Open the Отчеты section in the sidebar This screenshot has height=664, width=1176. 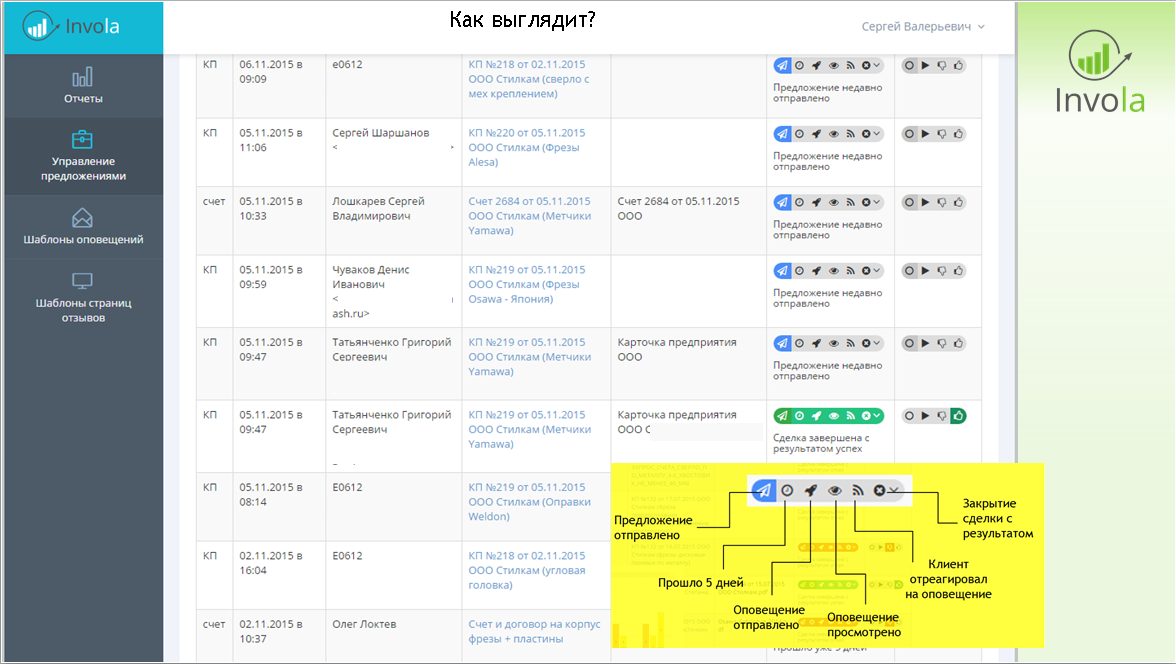click(x=82, y=86)
